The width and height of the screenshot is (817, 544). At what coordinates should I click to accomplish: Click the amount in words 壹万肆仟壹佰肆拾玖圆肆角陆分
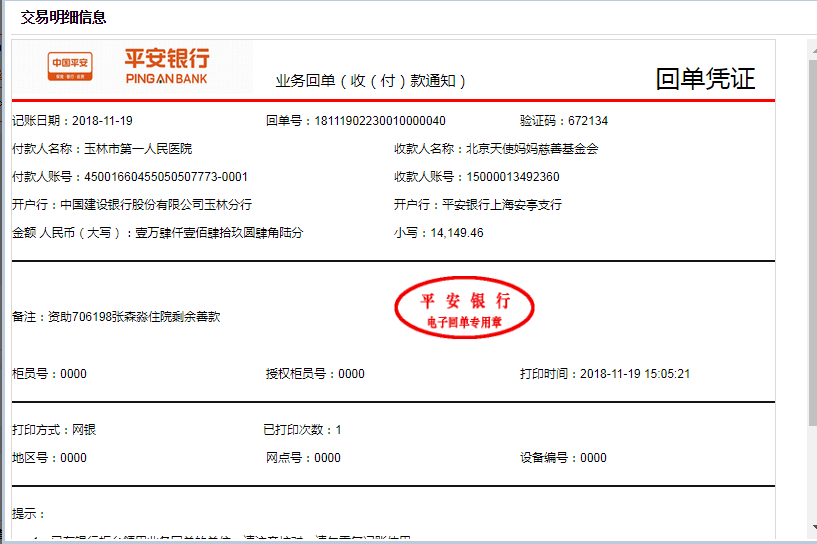tap(219, 233)
